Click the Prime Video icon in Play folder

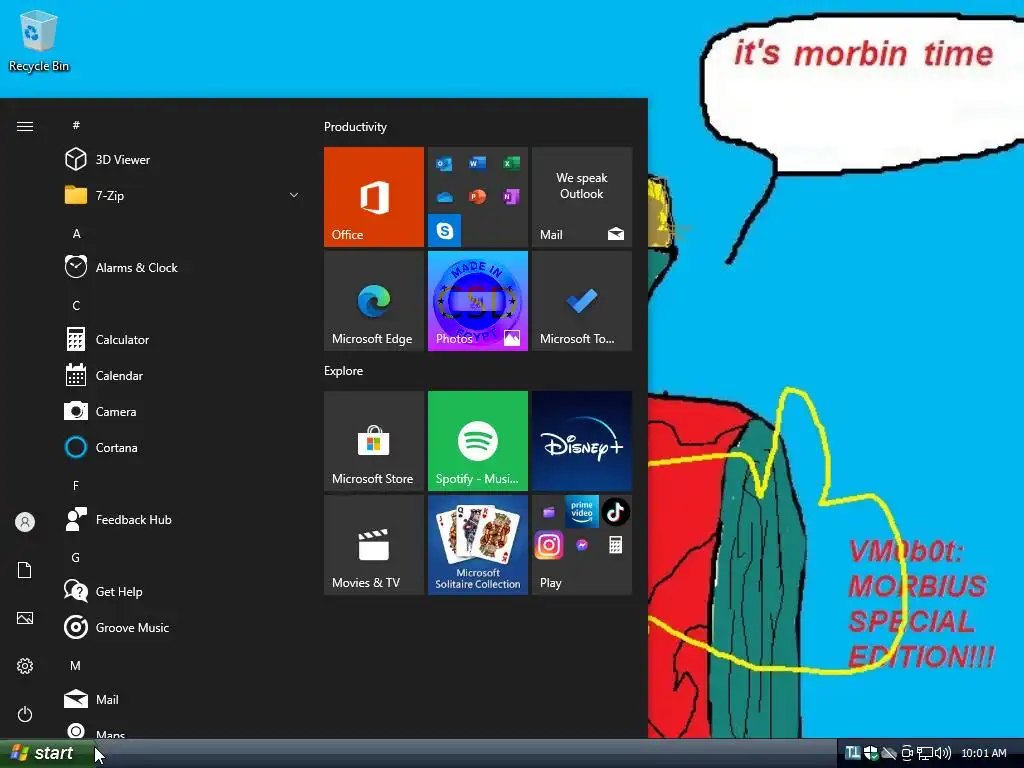tap(582, 511)
